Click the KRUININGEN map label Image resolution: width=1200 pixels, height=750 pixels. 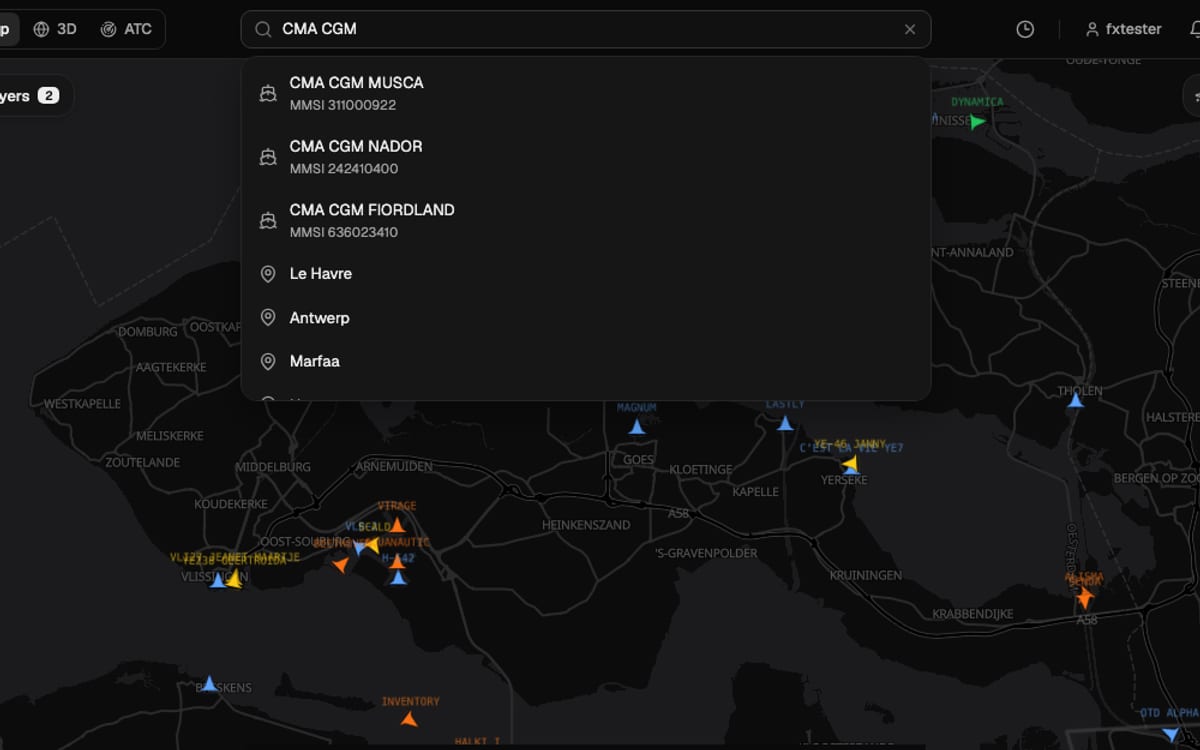pyautogui.click(x=865, y=575)
